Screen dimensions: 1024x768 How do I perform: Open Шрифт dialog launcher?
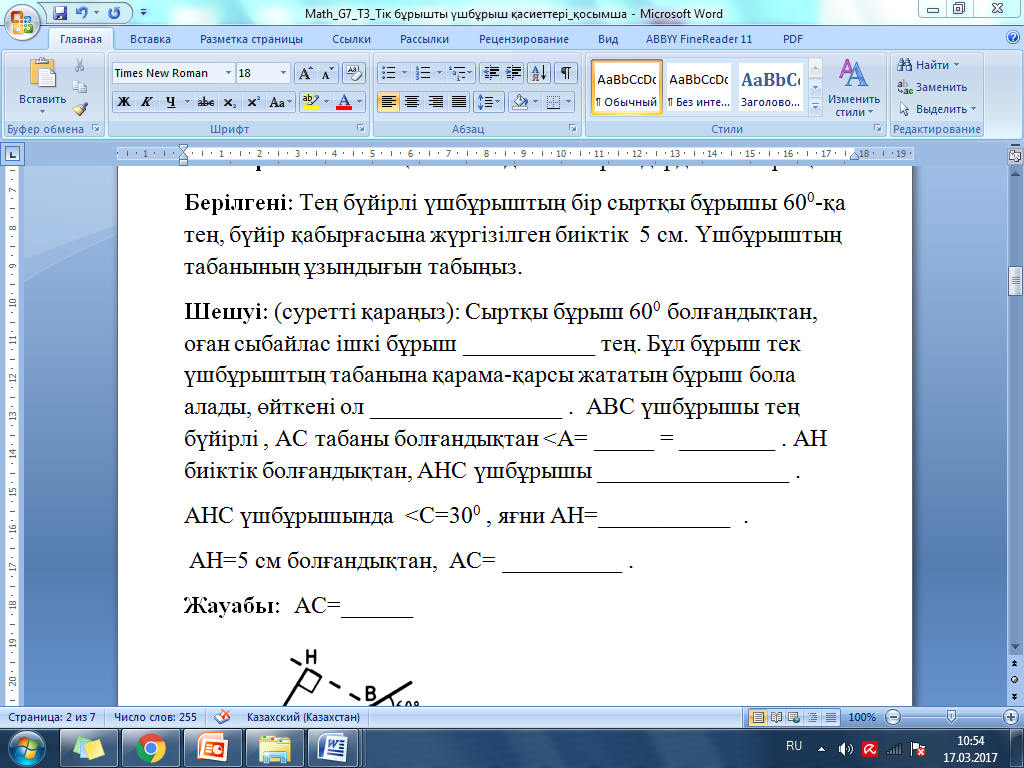point(360,129)
